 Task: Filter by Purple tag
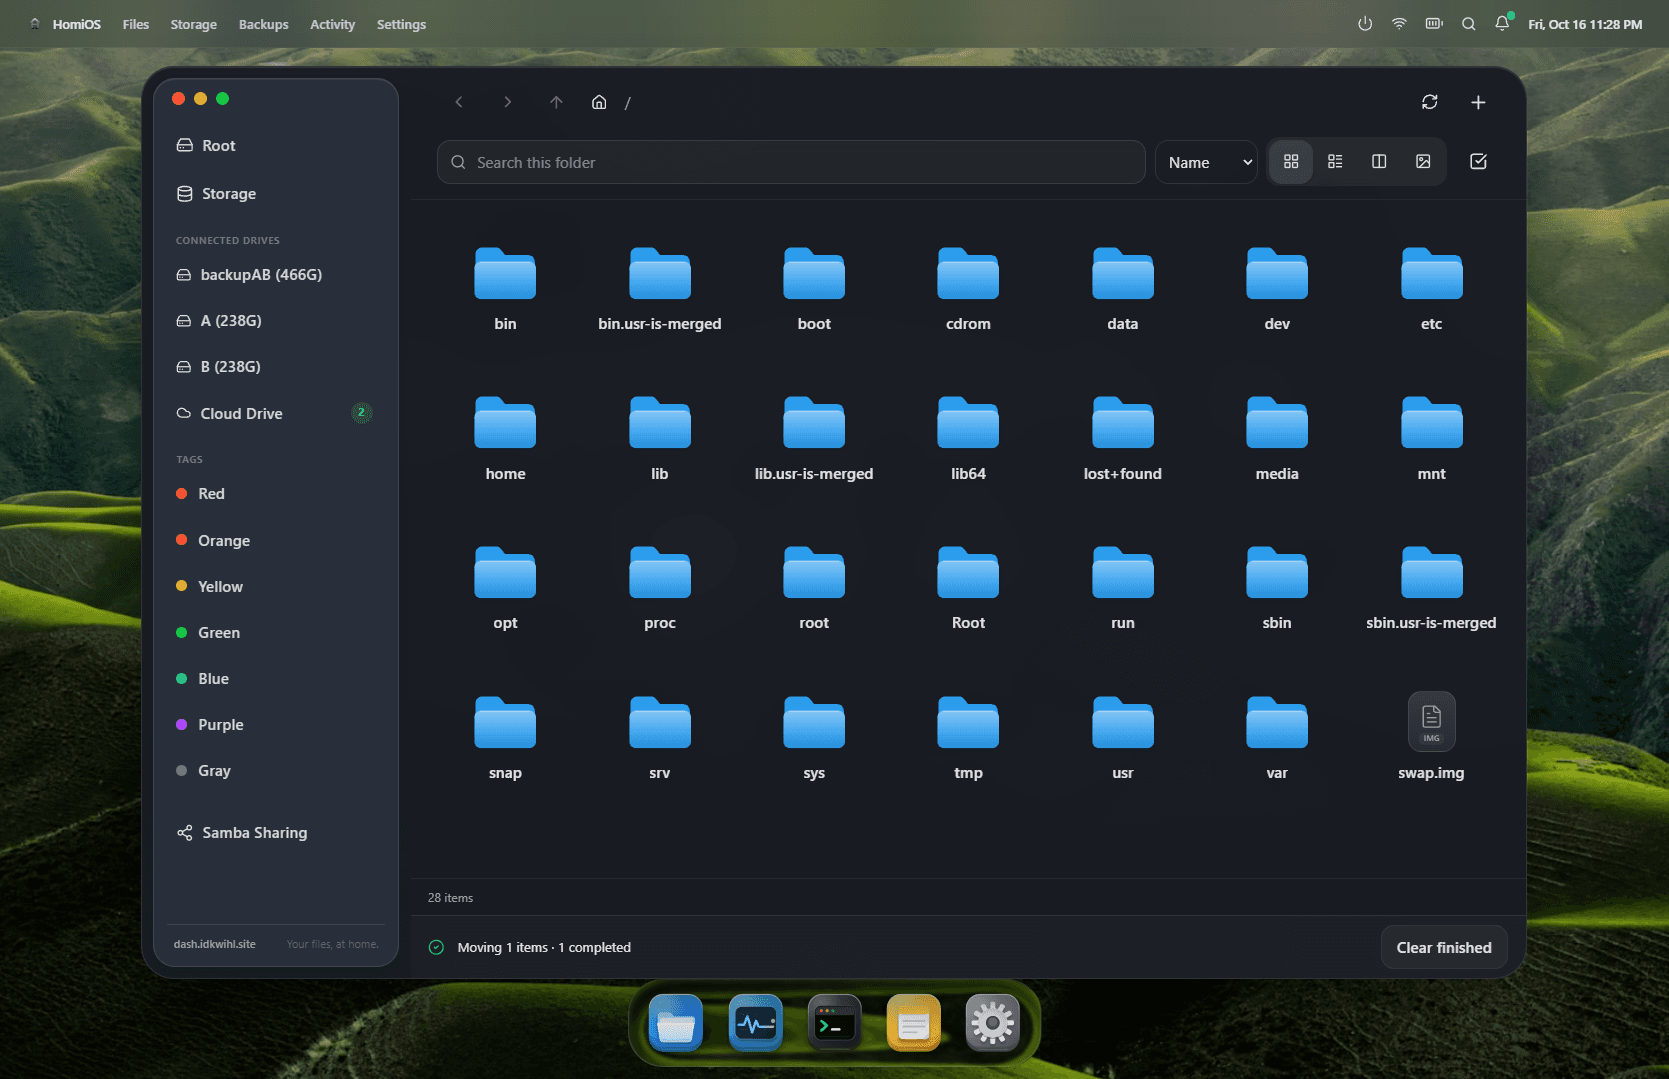point(276,725)
